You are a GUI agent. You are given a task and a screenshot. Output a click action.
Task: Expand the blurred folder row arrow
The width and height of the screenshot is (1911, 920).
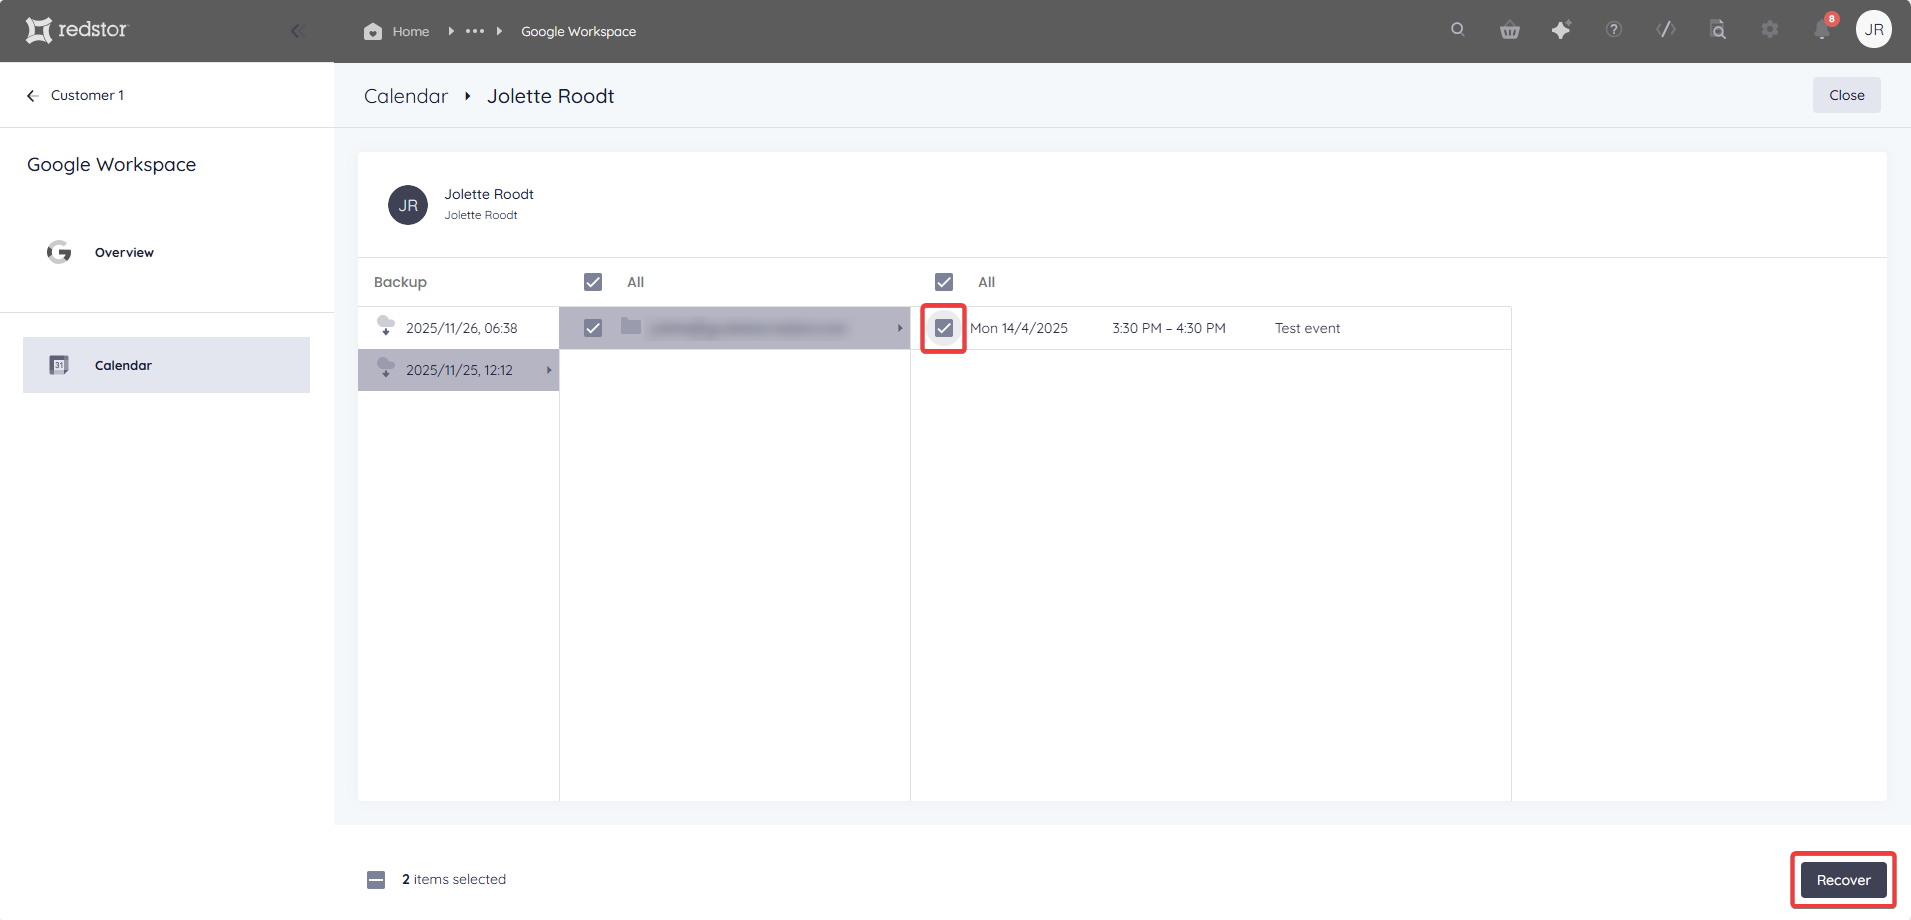[900, 328]
